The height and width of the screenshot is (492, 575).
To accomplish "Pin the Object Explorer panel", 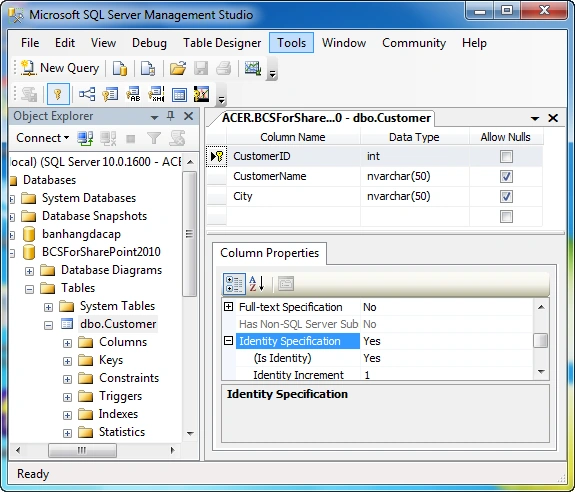I will [171, 116].
